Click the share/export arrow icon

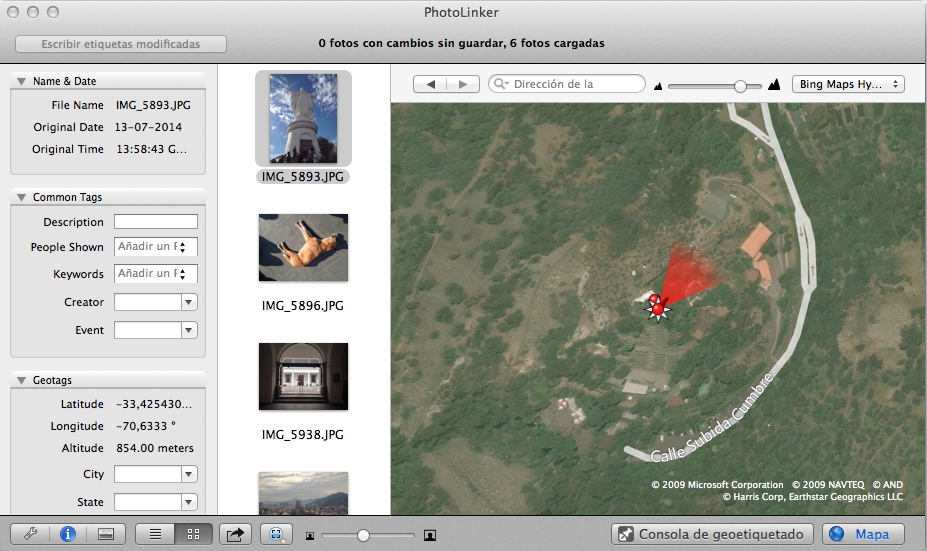point(235,534)
